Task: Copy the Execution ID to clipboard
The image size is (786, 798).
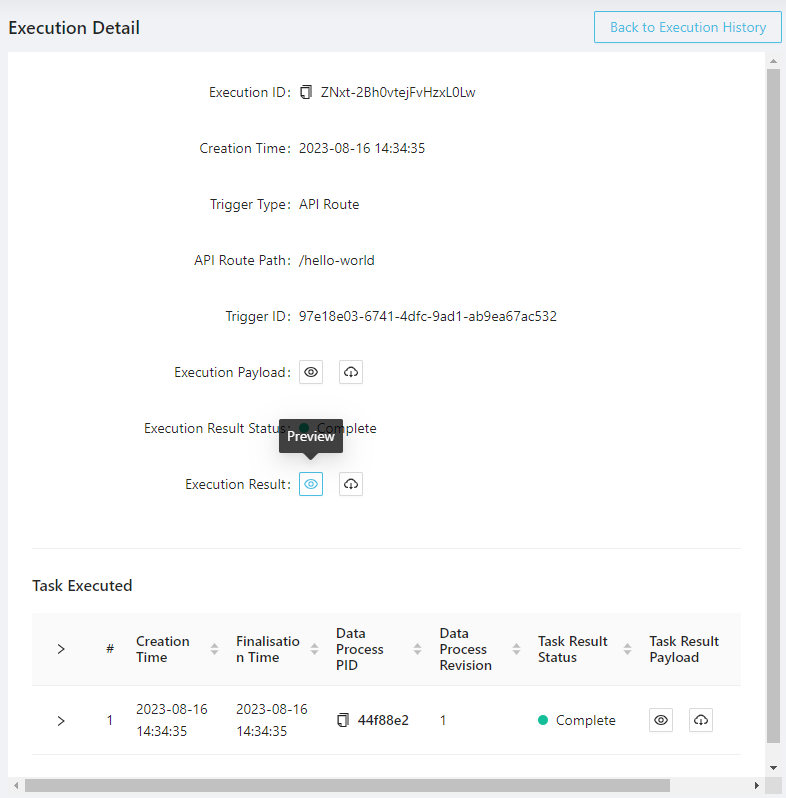Action: click(x=306, y=93)
